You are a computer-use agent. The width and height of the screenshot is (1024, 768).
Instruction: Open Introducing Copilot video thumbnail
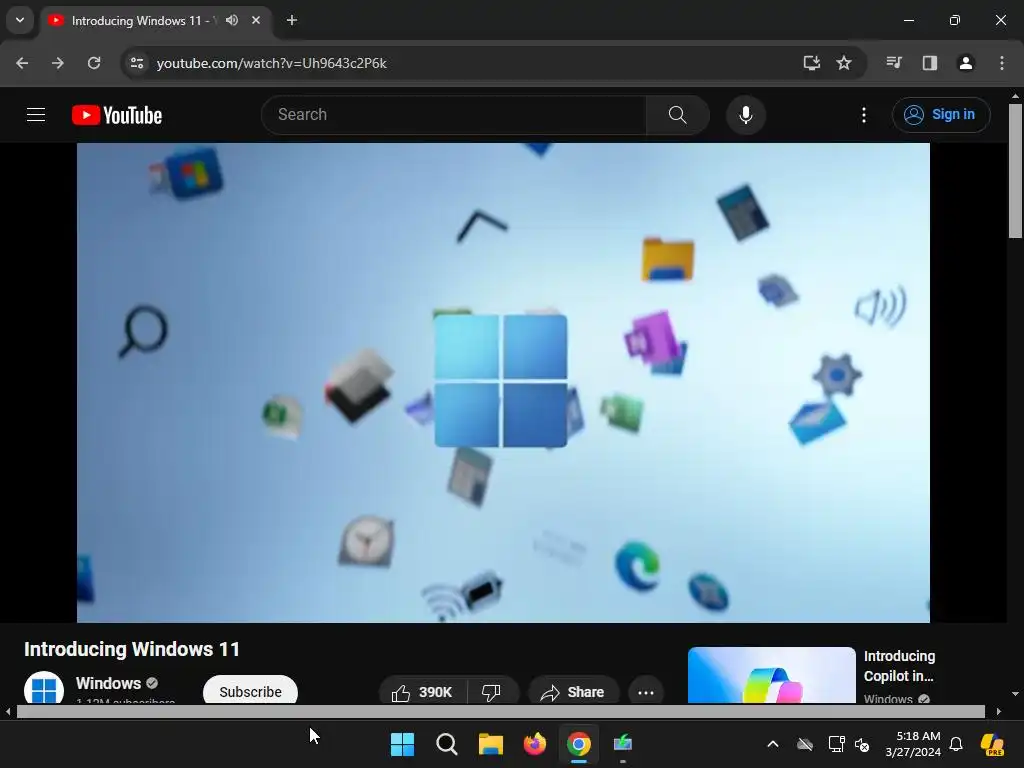click(x=771, y=675)
